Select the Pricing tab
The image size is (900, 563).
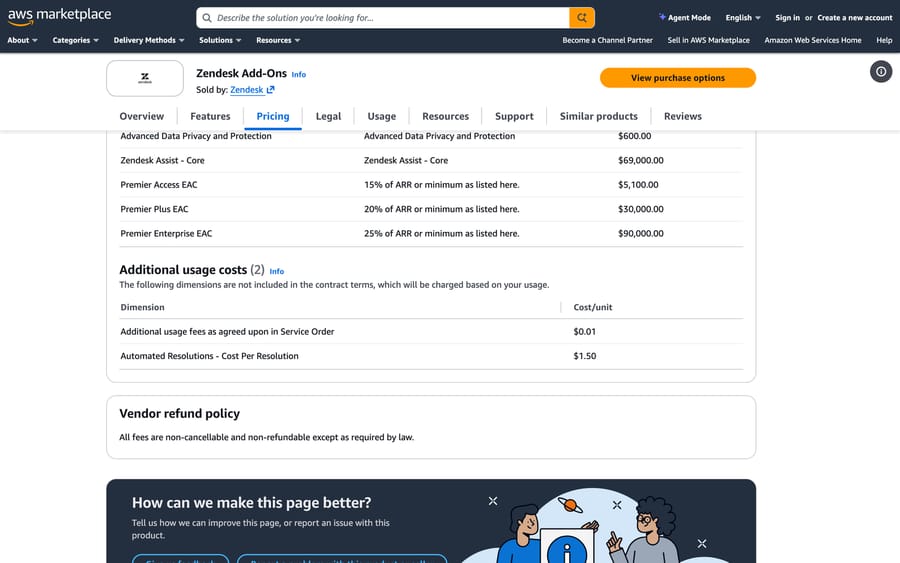[x=273, y=116]
